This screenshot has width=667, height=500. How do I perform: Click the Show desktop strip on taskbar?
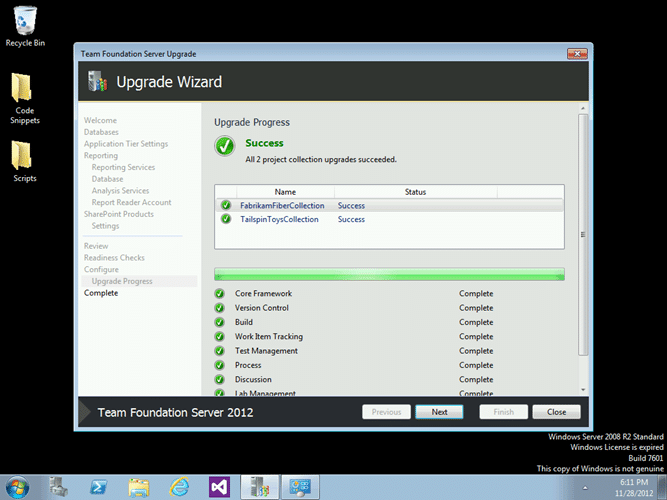pos(663,487)
